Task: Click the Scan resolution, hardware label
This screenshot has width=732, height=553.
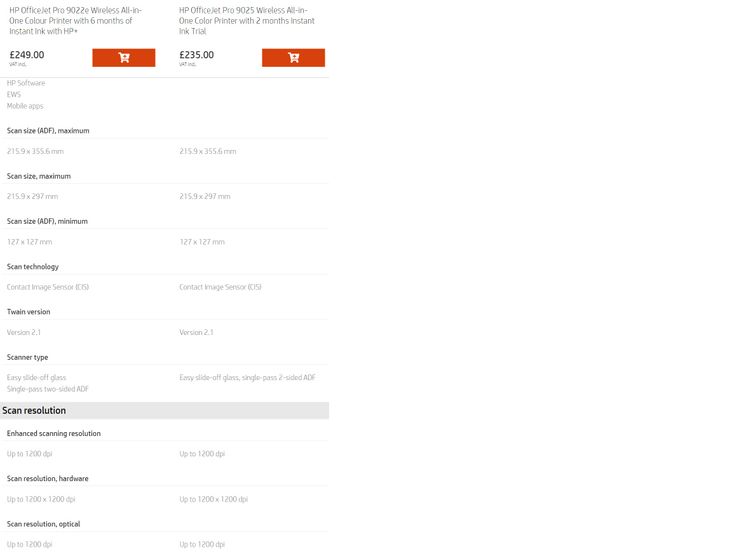Action: pos(48,478)
